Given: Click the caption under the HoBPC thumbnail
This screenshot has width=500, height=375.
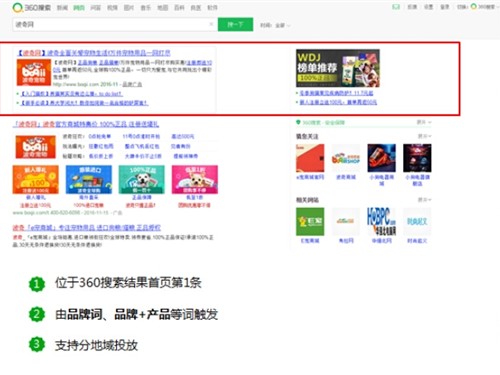Looking at the screenshot, I should [x=381, y=240].
